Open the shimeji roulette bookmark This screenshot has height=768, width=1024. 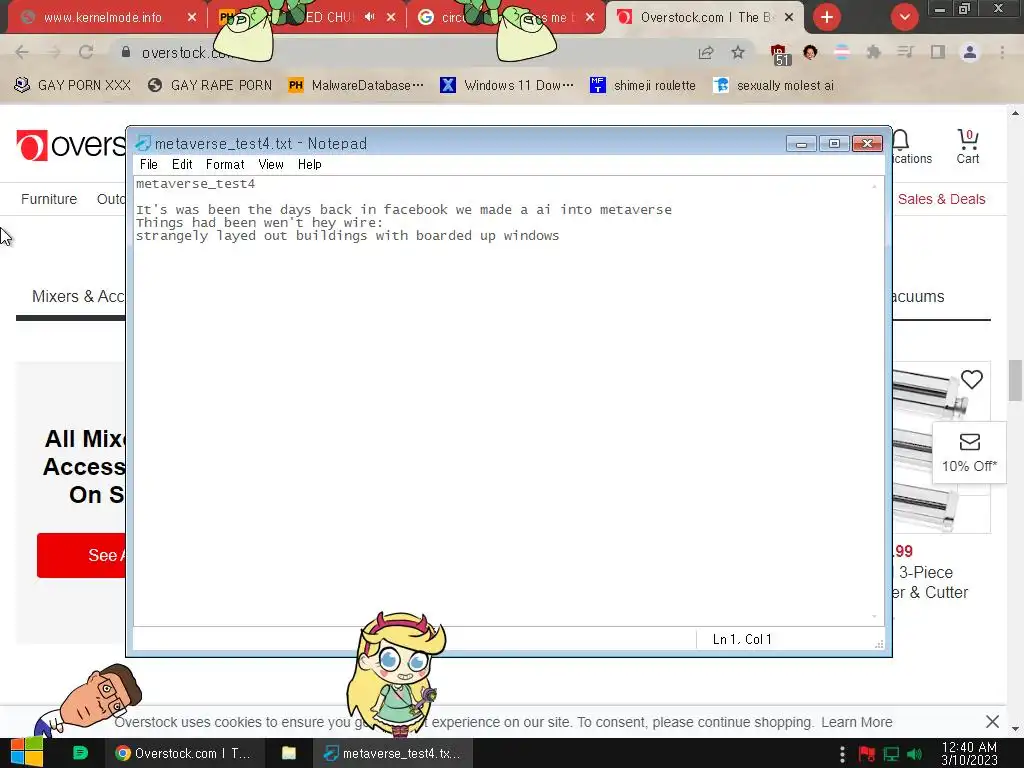pyautogui.click(x=643, y=86)
